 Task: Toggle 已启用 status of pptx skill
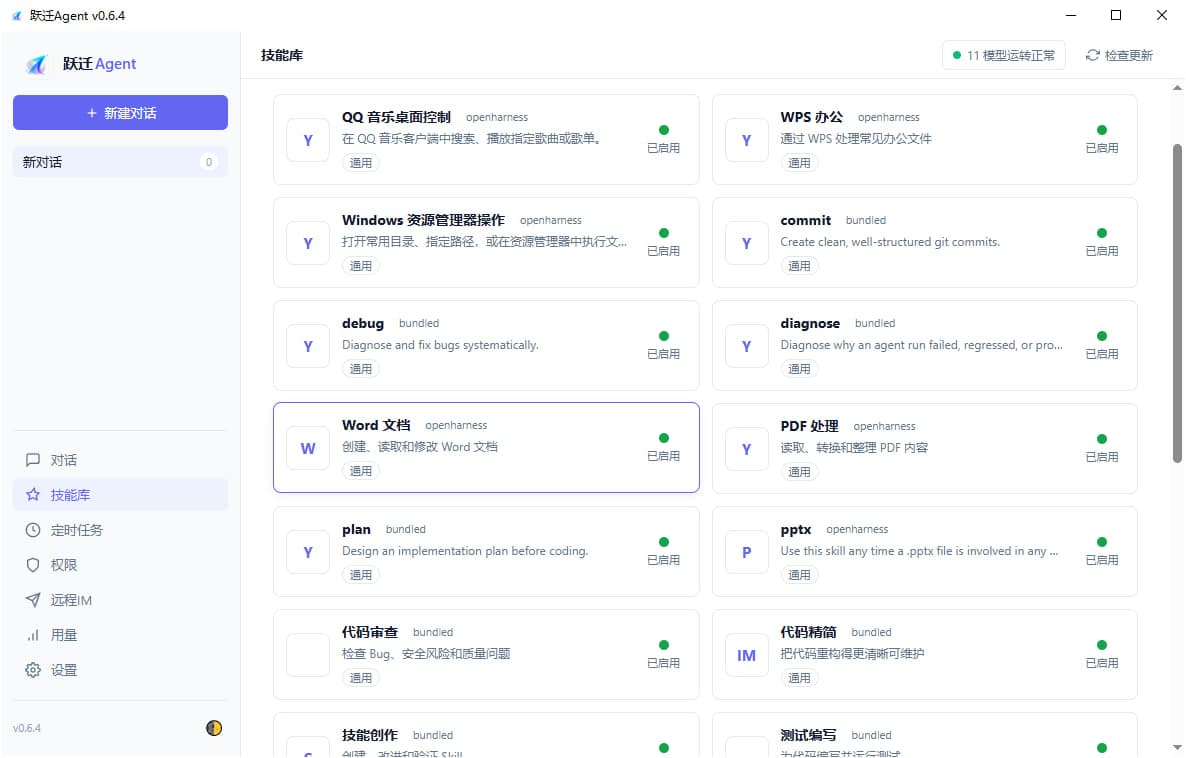[1101, 551]
